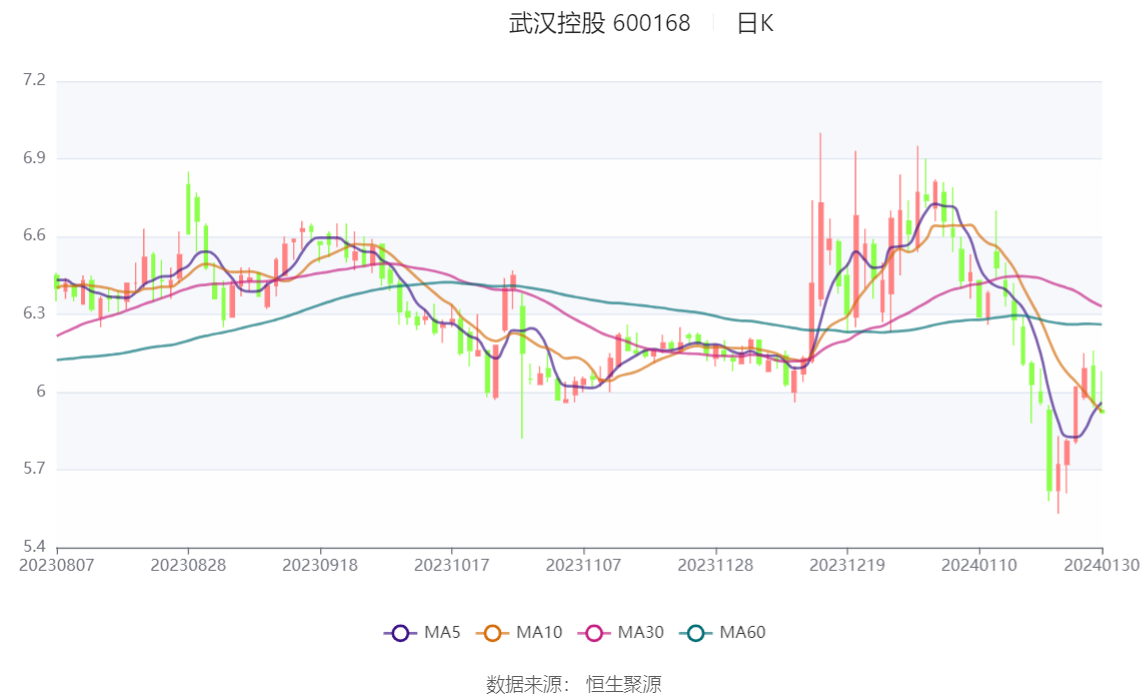Image resolution: width=1148 pixels, height=699 pixels.
Task: Click the 数据来源 caption text
Action: (x=523, y=685)
